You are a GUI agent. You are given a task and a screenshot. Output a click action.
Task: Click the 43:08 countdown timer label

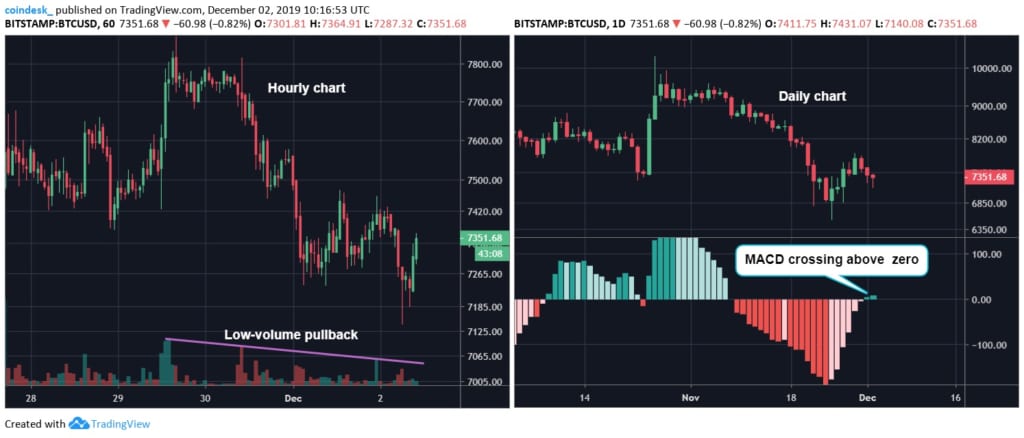click(484, 253)
